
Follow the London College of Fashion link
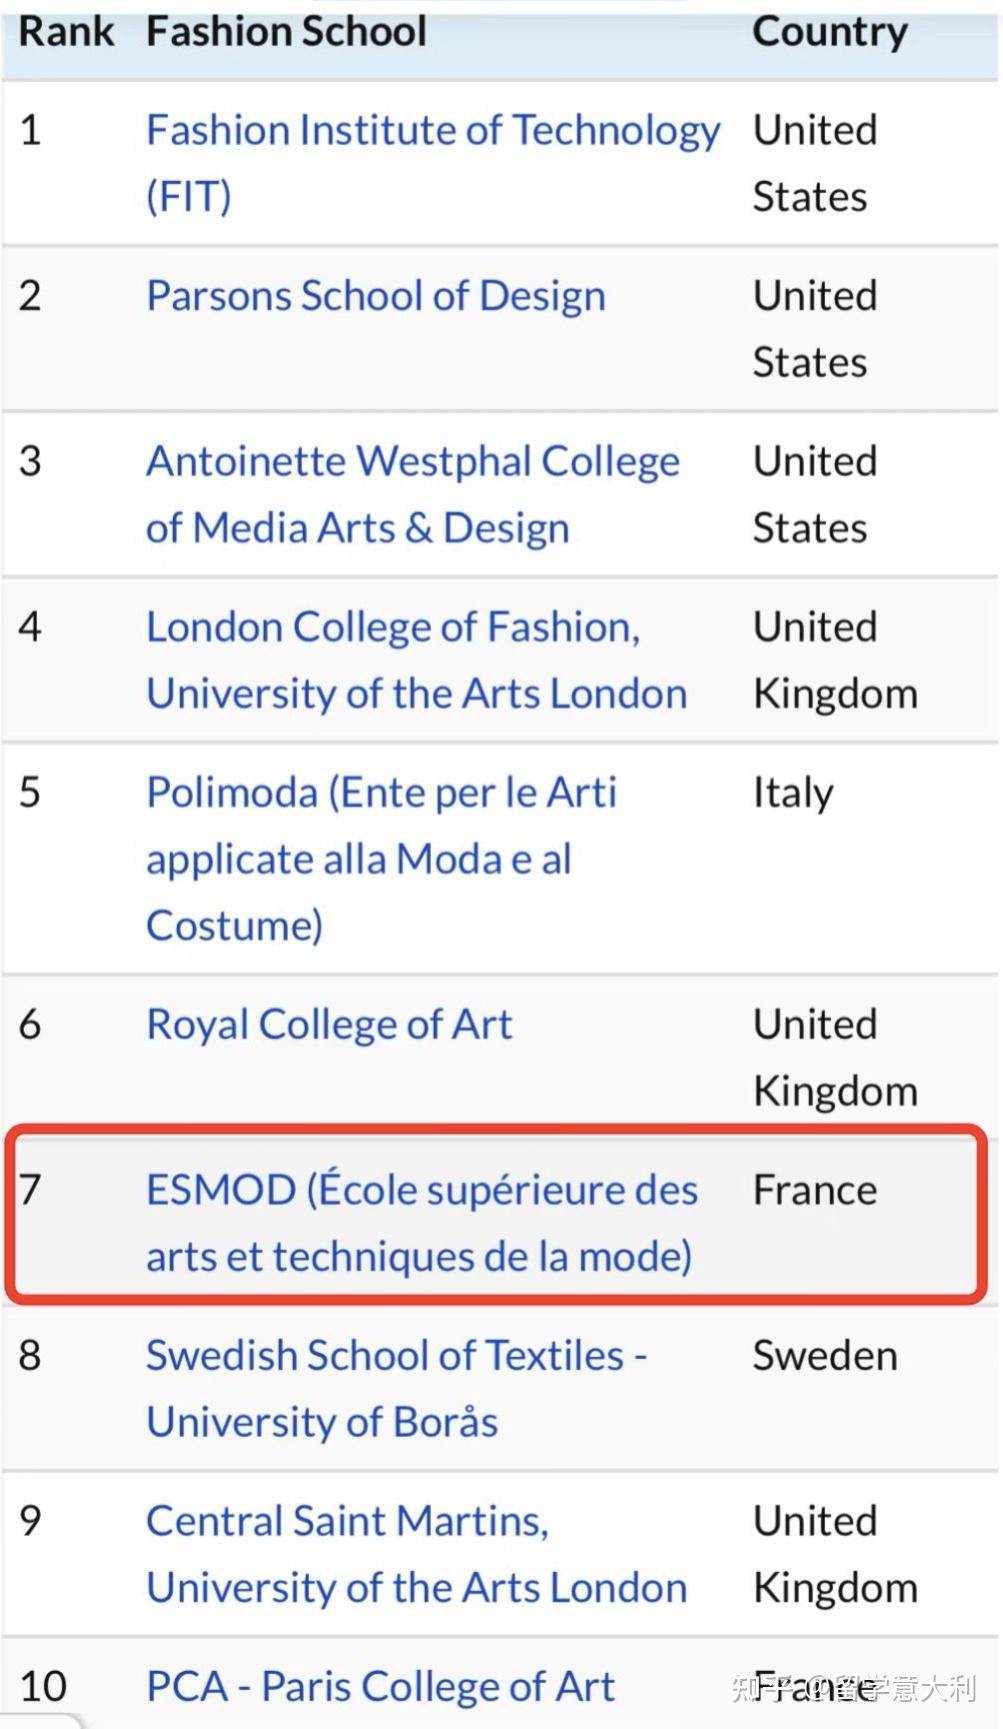tap(393, 628)
